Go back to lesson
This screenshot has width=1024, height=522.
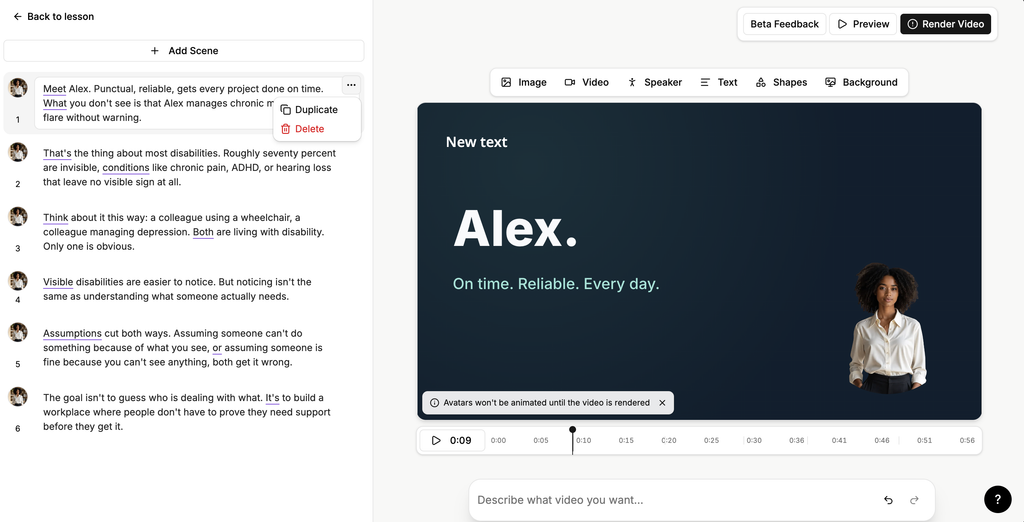pos(54,16)
